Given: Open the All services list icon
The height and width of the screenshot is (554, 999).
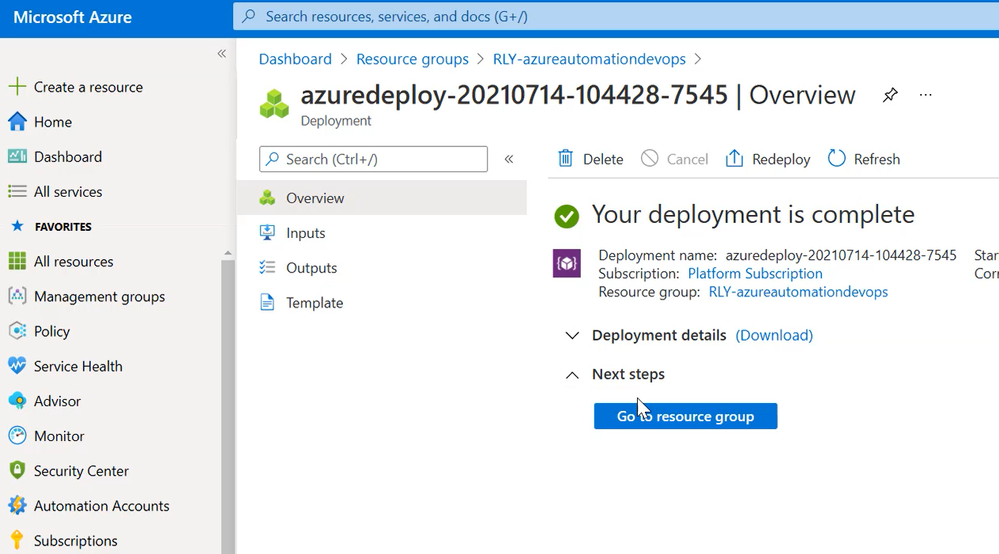Looking at the screenshot, I should (x=17, y=191).
